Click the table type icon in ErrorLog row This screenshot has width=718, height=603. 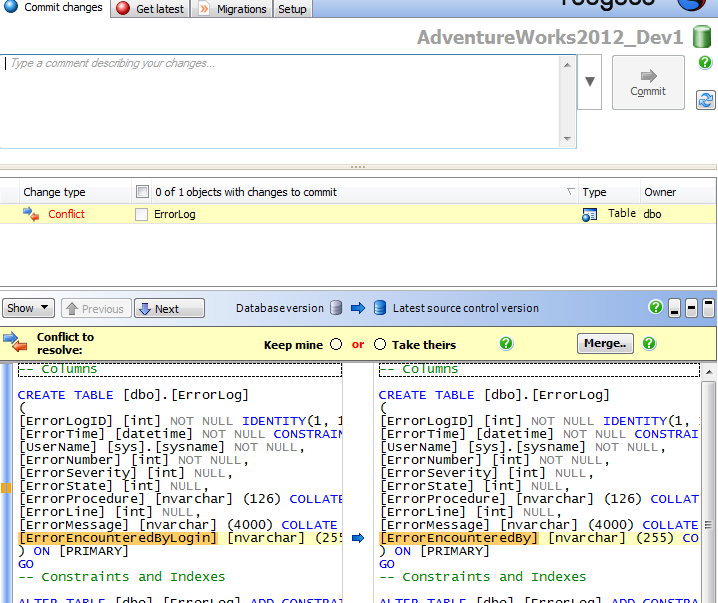(590, 214)
